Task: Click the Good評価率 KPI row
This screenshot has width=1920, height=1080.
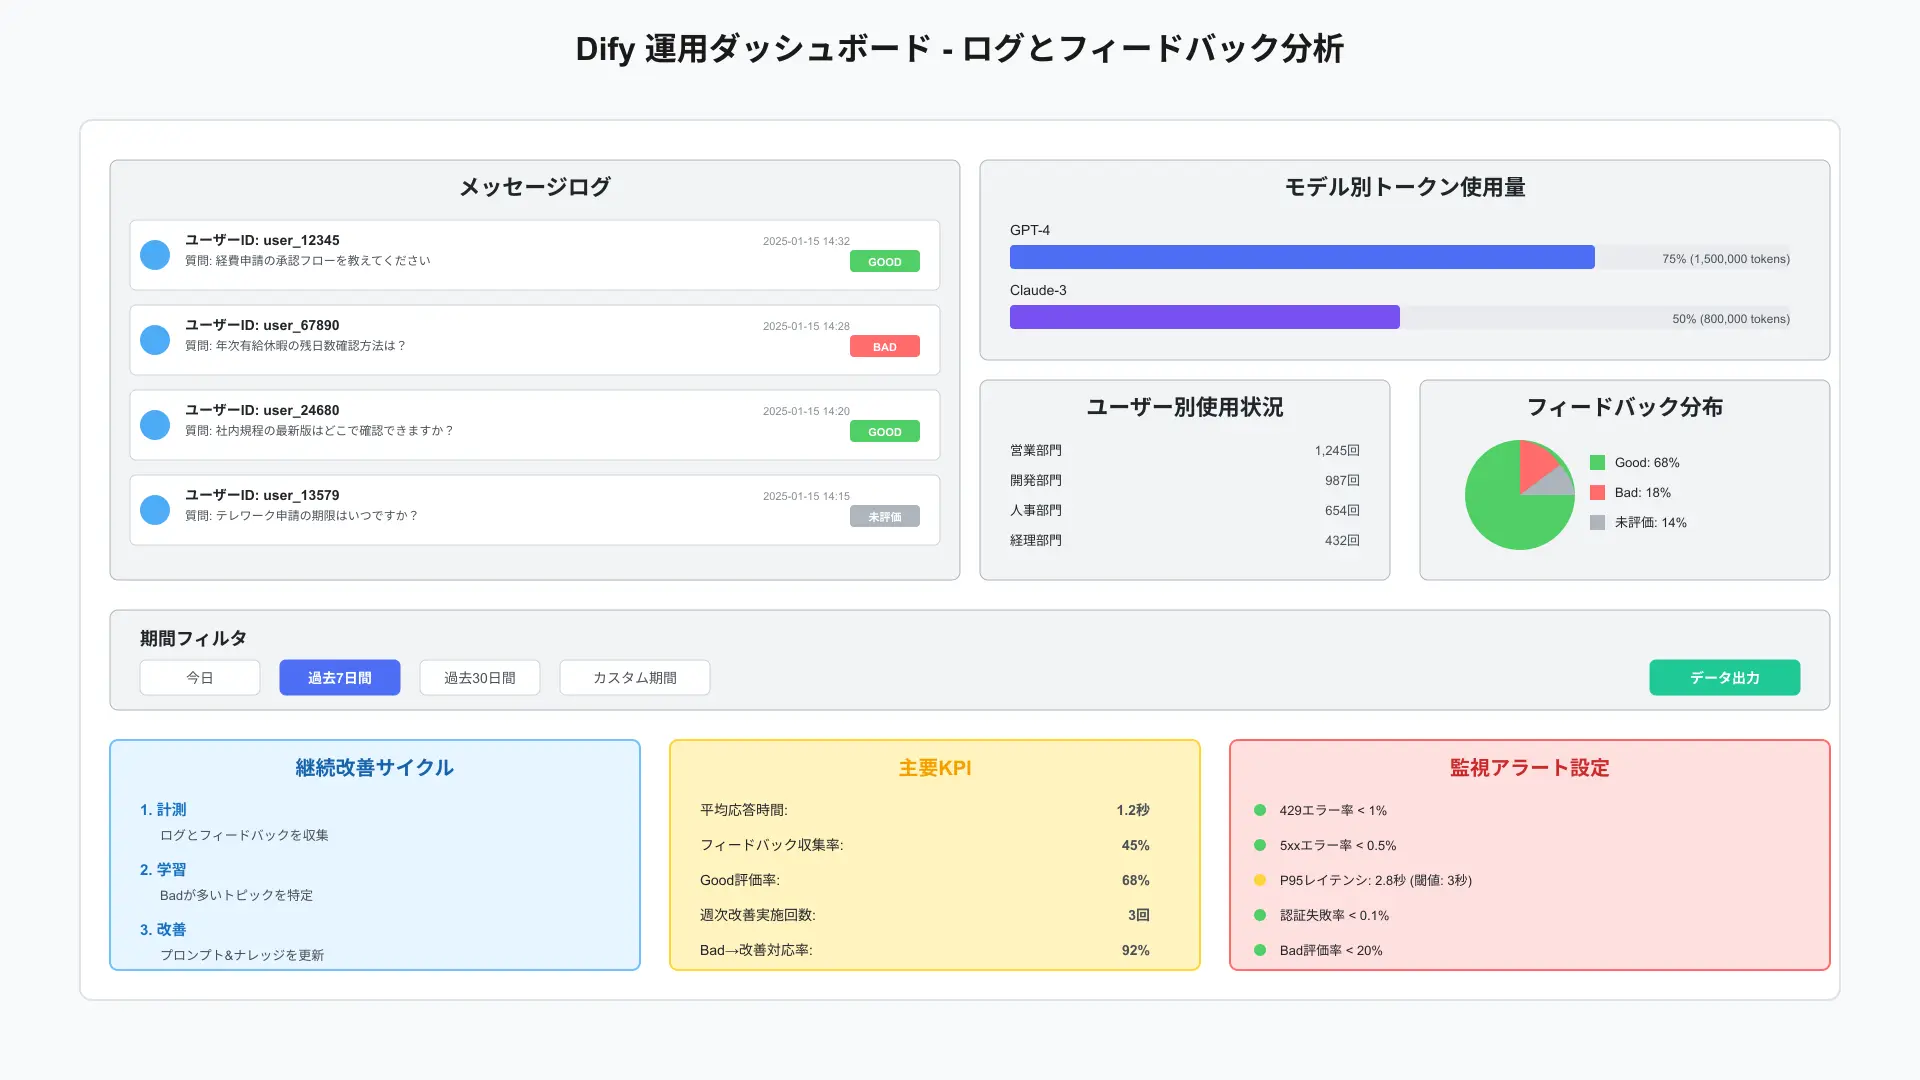Action: tap(925, 880)
